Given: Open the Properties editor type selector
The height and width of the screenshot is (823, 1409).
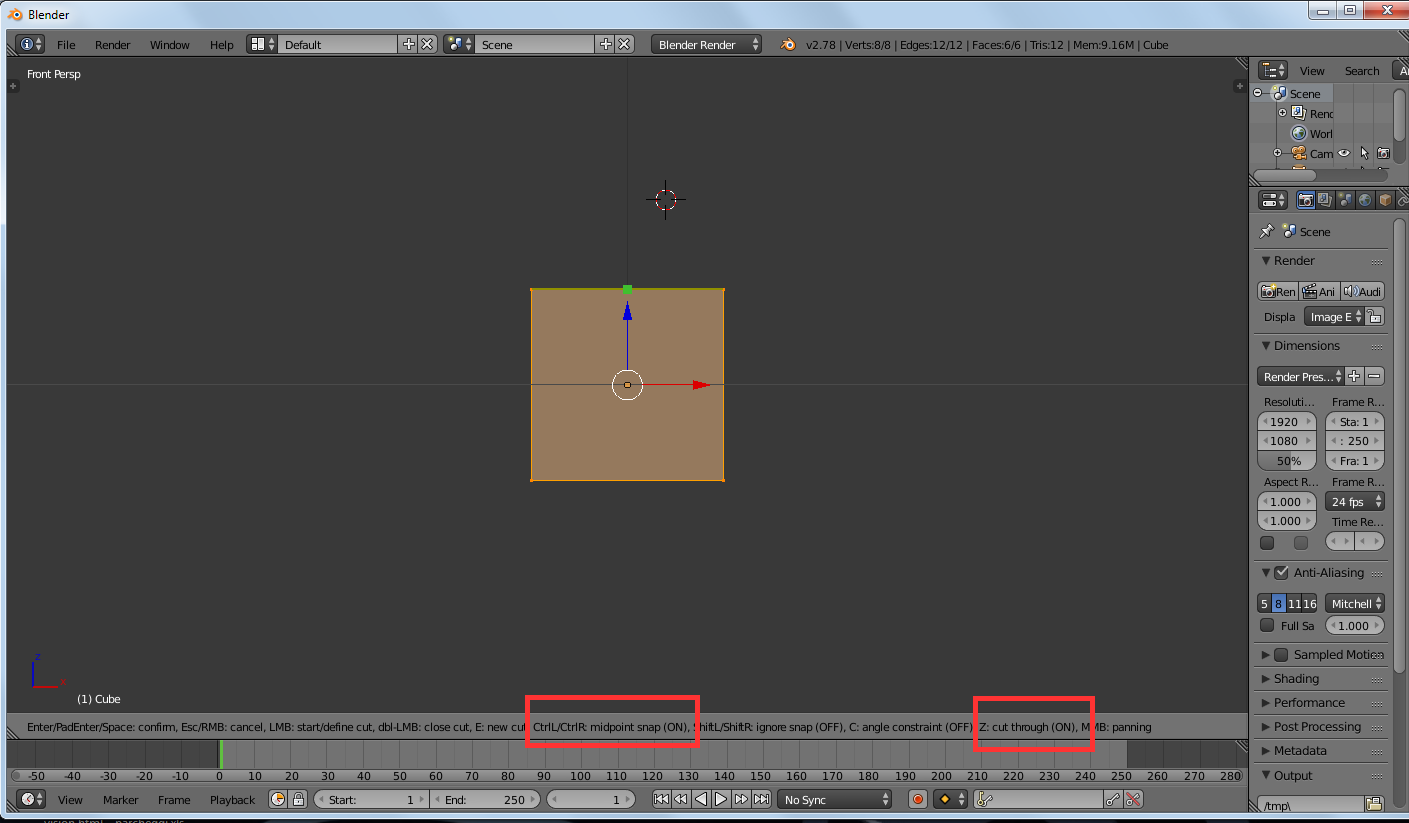Looking at the screenshot, I should tap(1273, 200).
